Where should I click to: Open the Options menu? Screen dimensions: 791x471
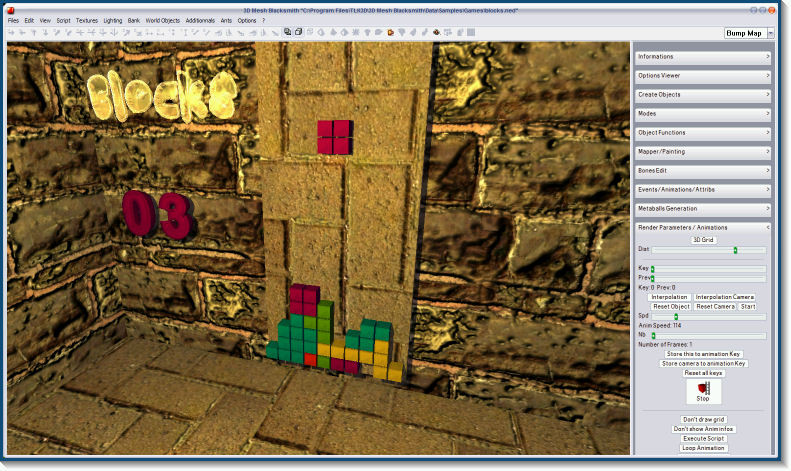(247, 21)
